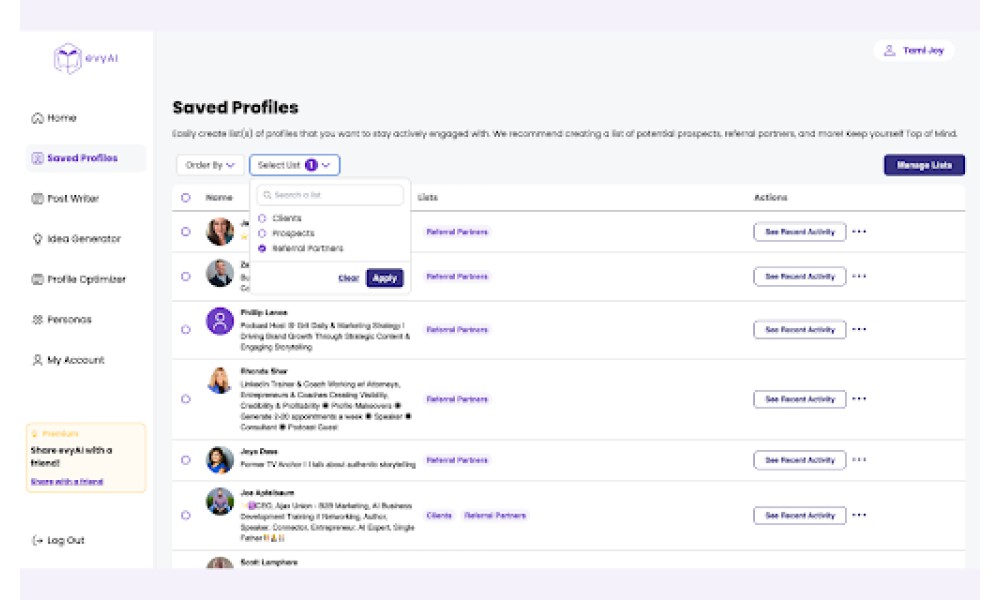Click the Apply button

pyautogui.click(x=385, y=278)
